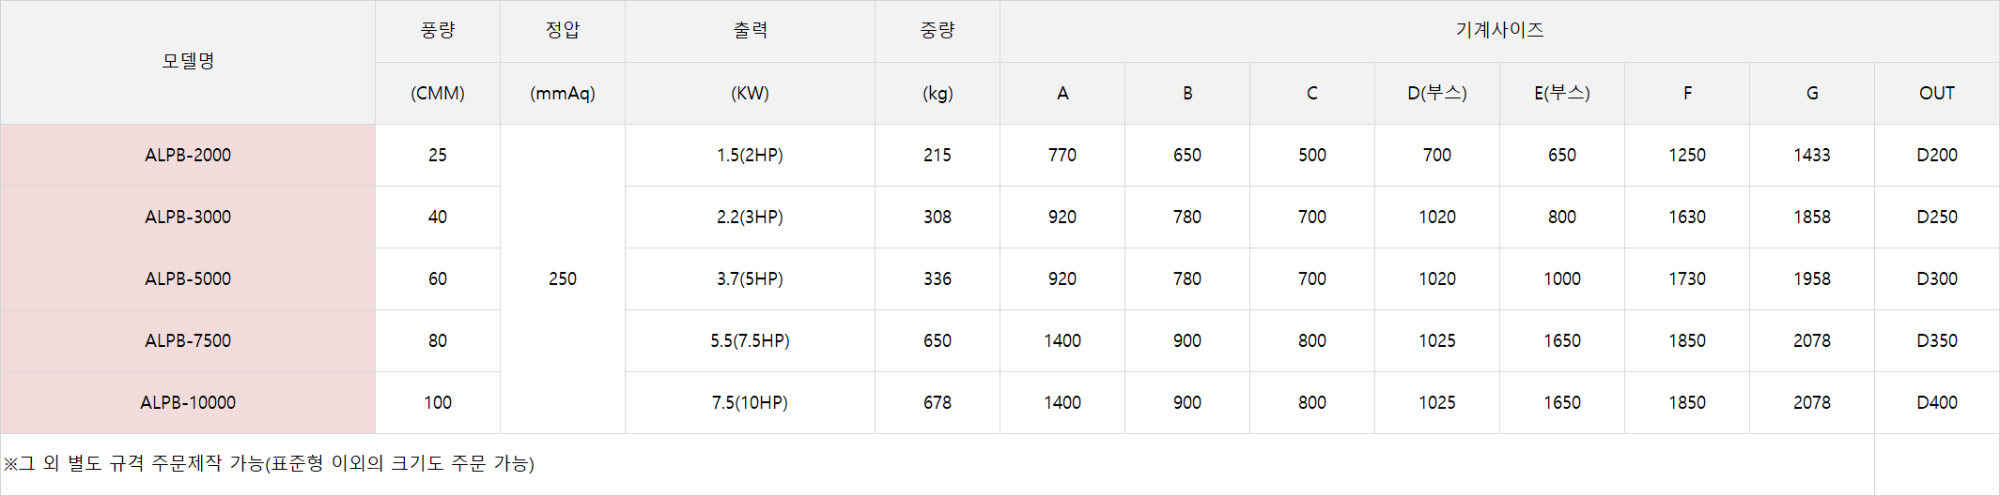The width and height of the screenshot is (2000, 496).
Task: Select the ALPB-2000 model cell
Action: [x=188, y=155]
